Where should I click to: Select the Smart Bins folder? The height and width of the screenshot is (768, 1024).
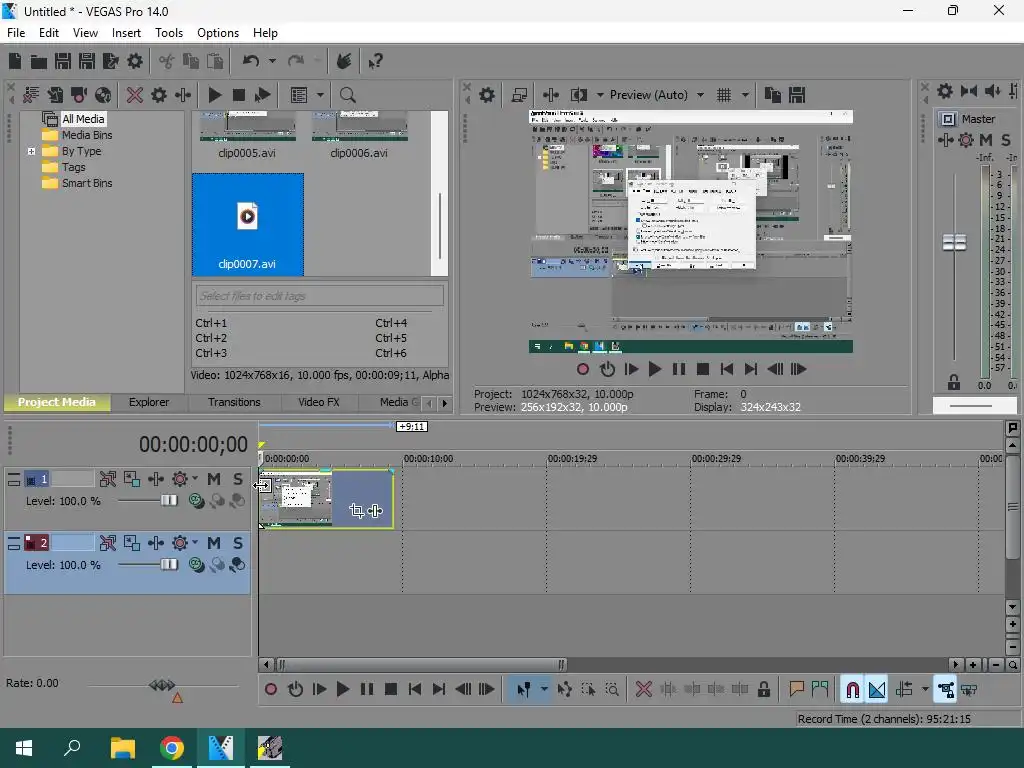[87, 184]
